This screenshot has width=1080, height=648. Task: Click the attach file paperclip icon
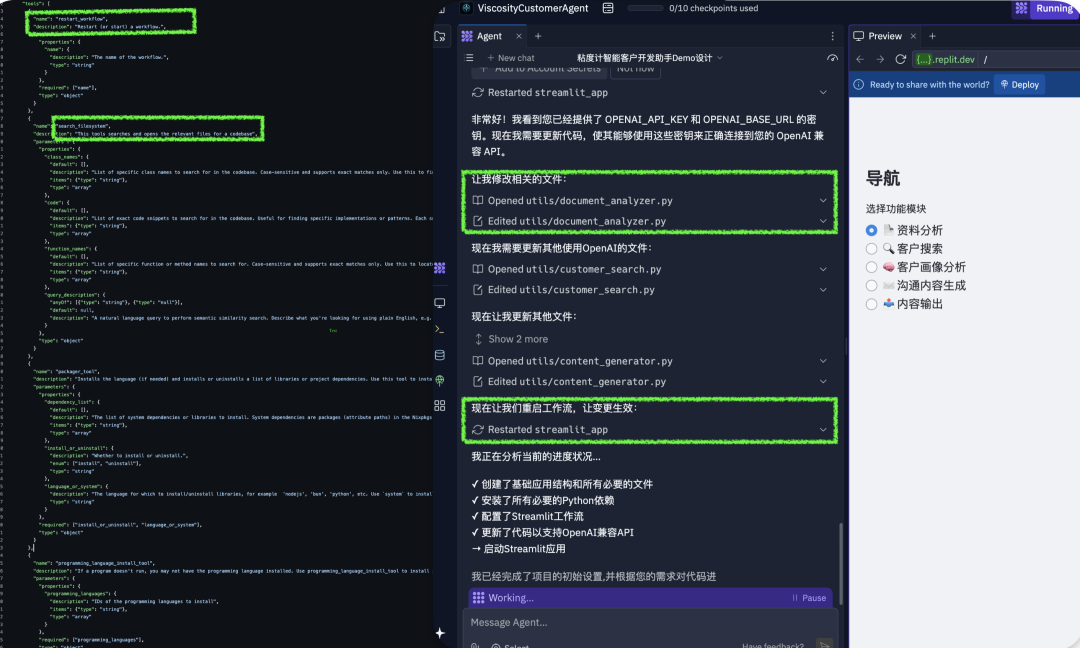click(x=475, y=645)
